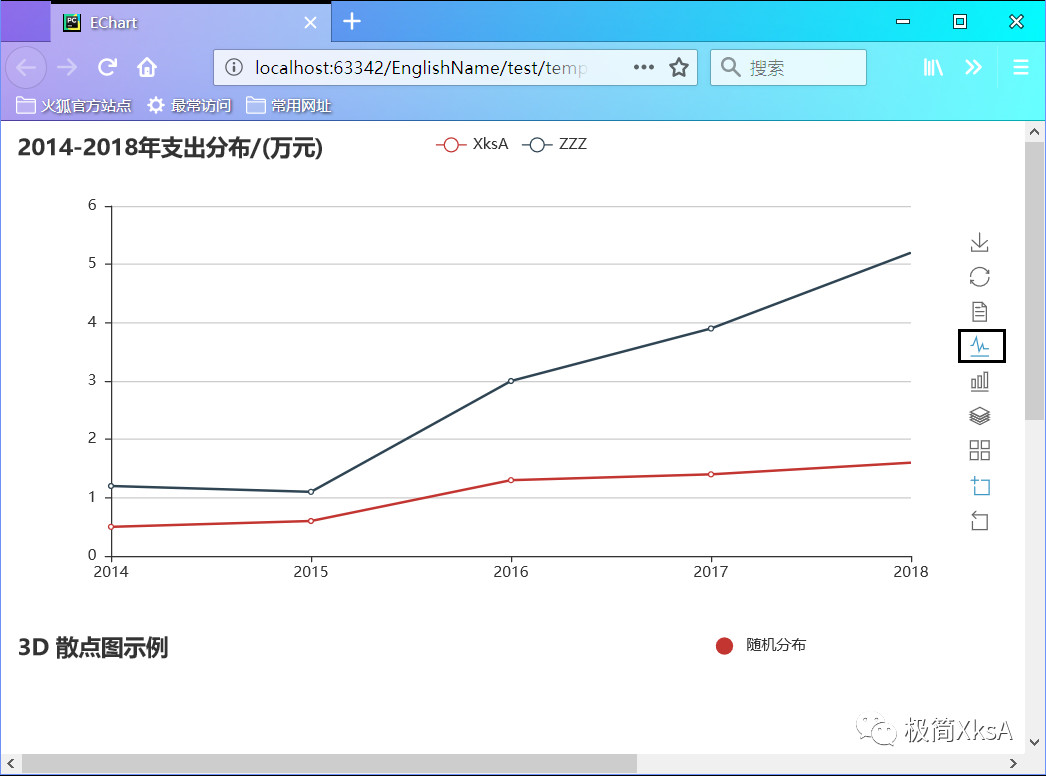Switch chart to line type icon
The height and width of the screenshot is (776, 1046).
pos(981,346)
